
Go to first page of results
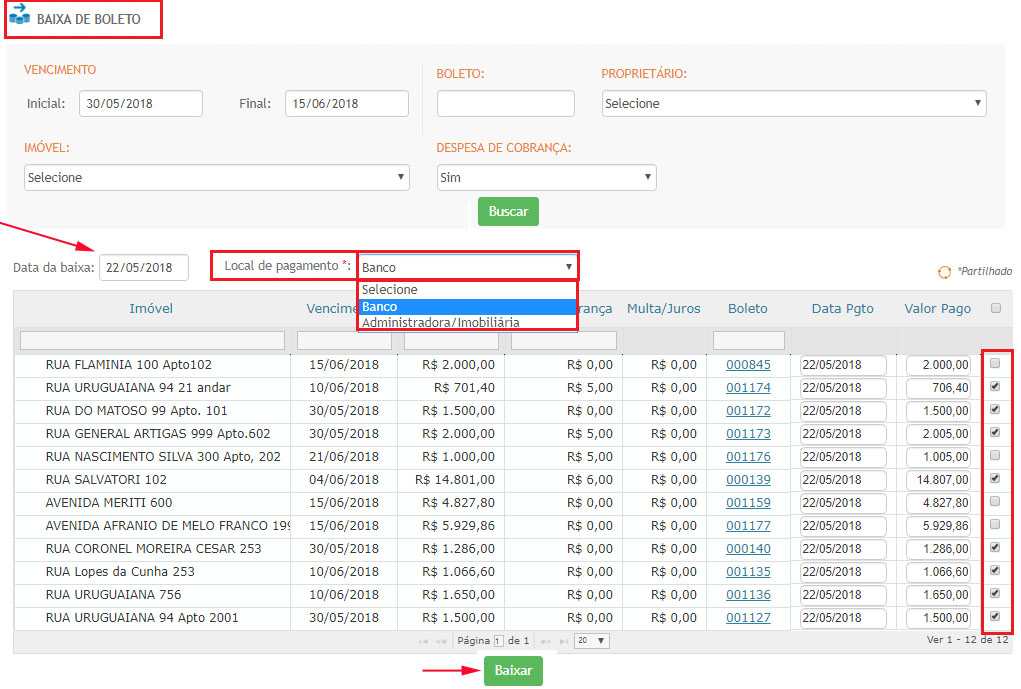pyautogui.click(x=424, y=641)
